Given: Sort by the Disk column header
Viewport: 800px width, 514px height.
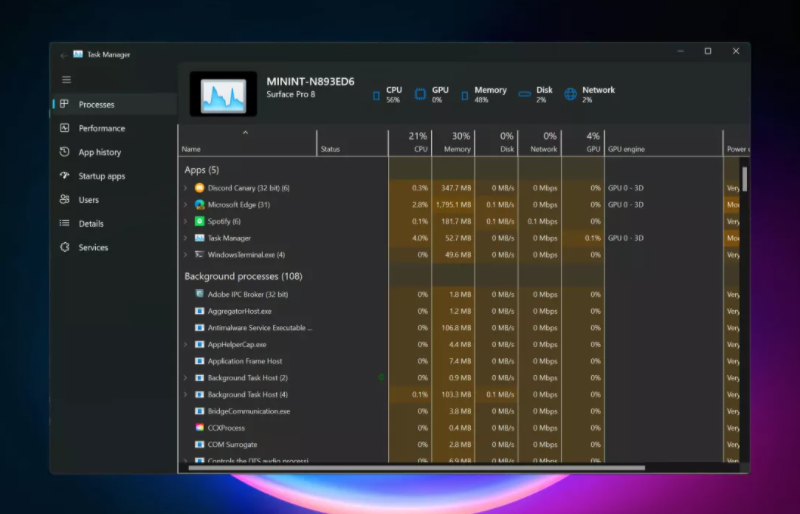Looking at the screenshot, I should click(x=496, y=143).
